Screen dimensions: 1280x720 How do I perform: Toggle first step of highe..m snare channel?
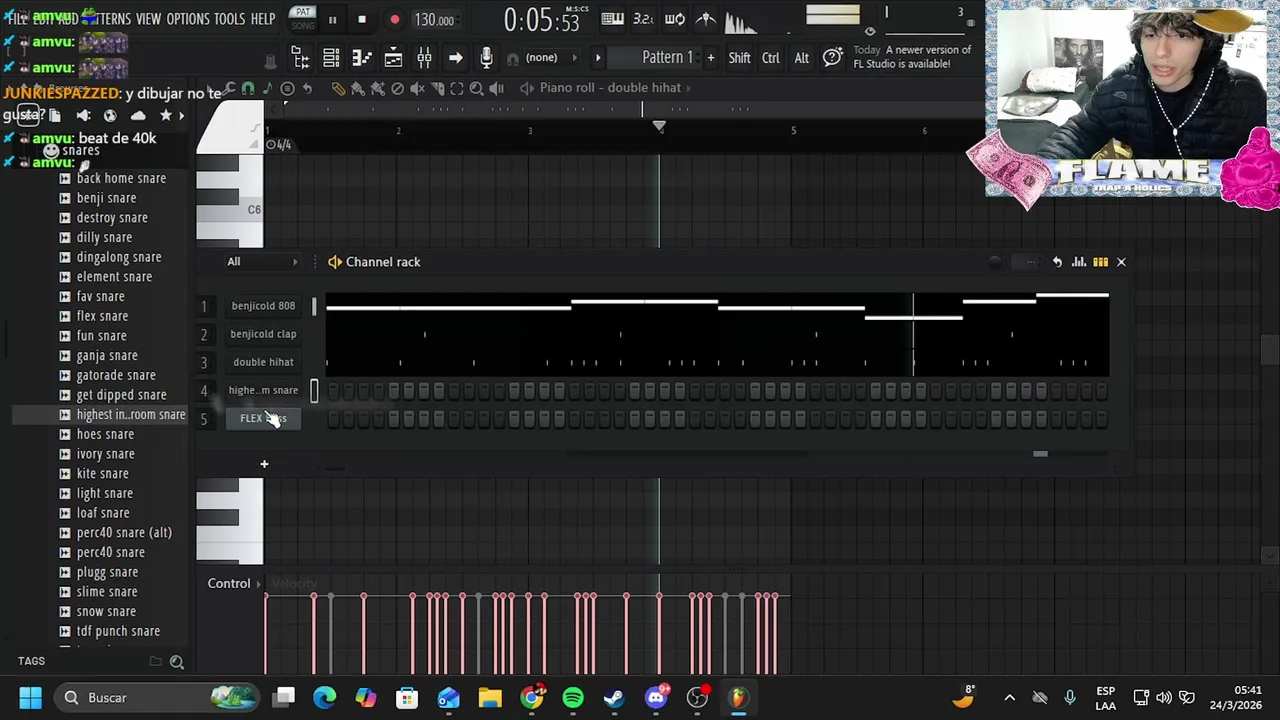tap(333, 391)
